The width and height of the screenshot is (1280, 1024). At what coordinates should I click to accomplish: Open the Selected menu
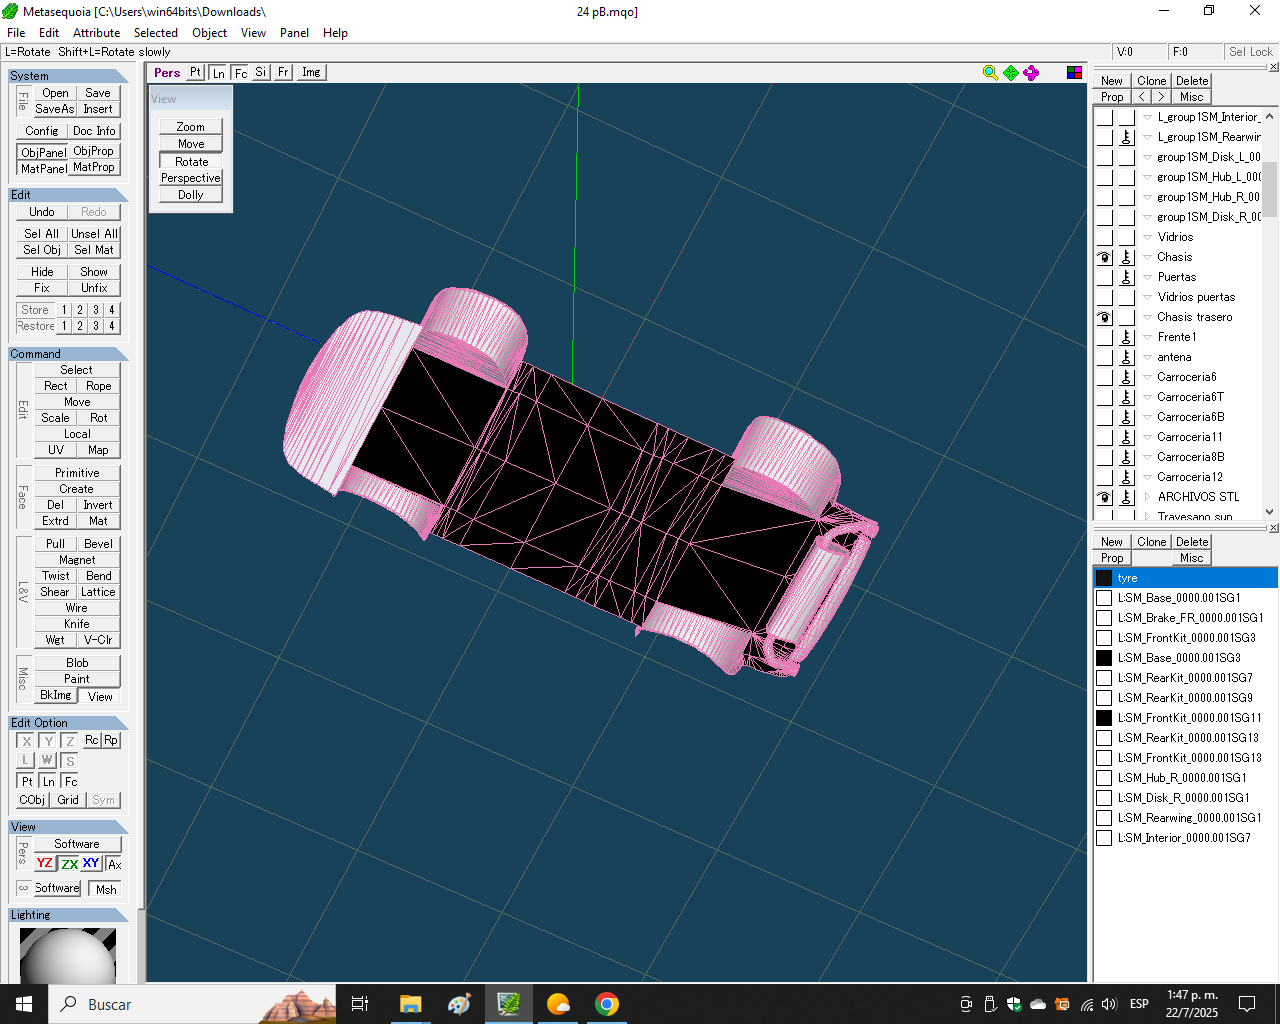[156, 33]
